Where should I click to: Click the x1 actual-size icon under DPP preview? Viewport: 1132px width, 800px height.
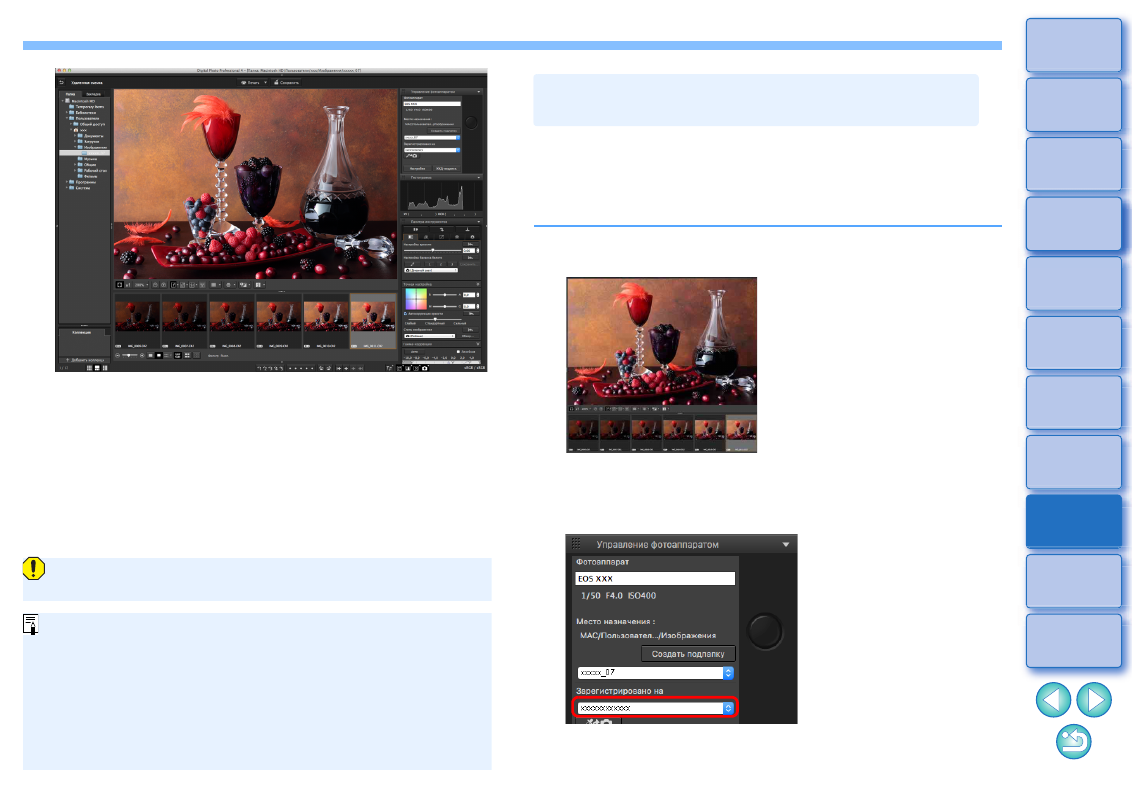click(x=129, y=284)
